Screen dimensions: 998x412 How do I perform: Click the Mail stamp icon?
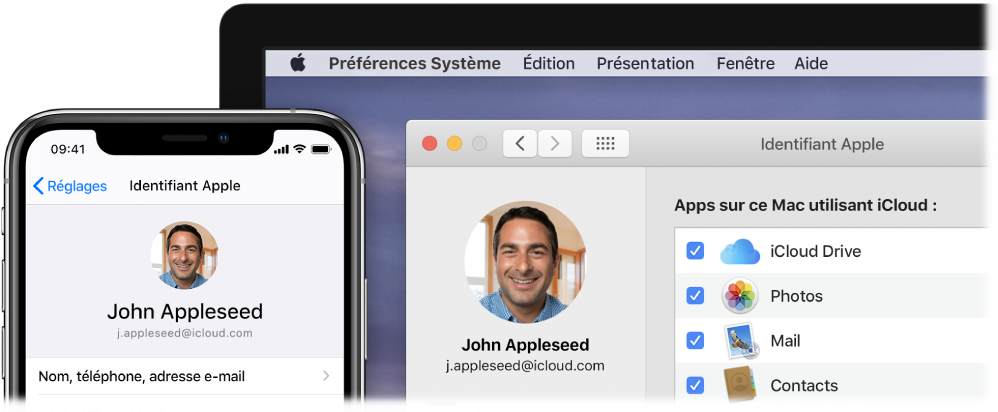coord(740,341)
